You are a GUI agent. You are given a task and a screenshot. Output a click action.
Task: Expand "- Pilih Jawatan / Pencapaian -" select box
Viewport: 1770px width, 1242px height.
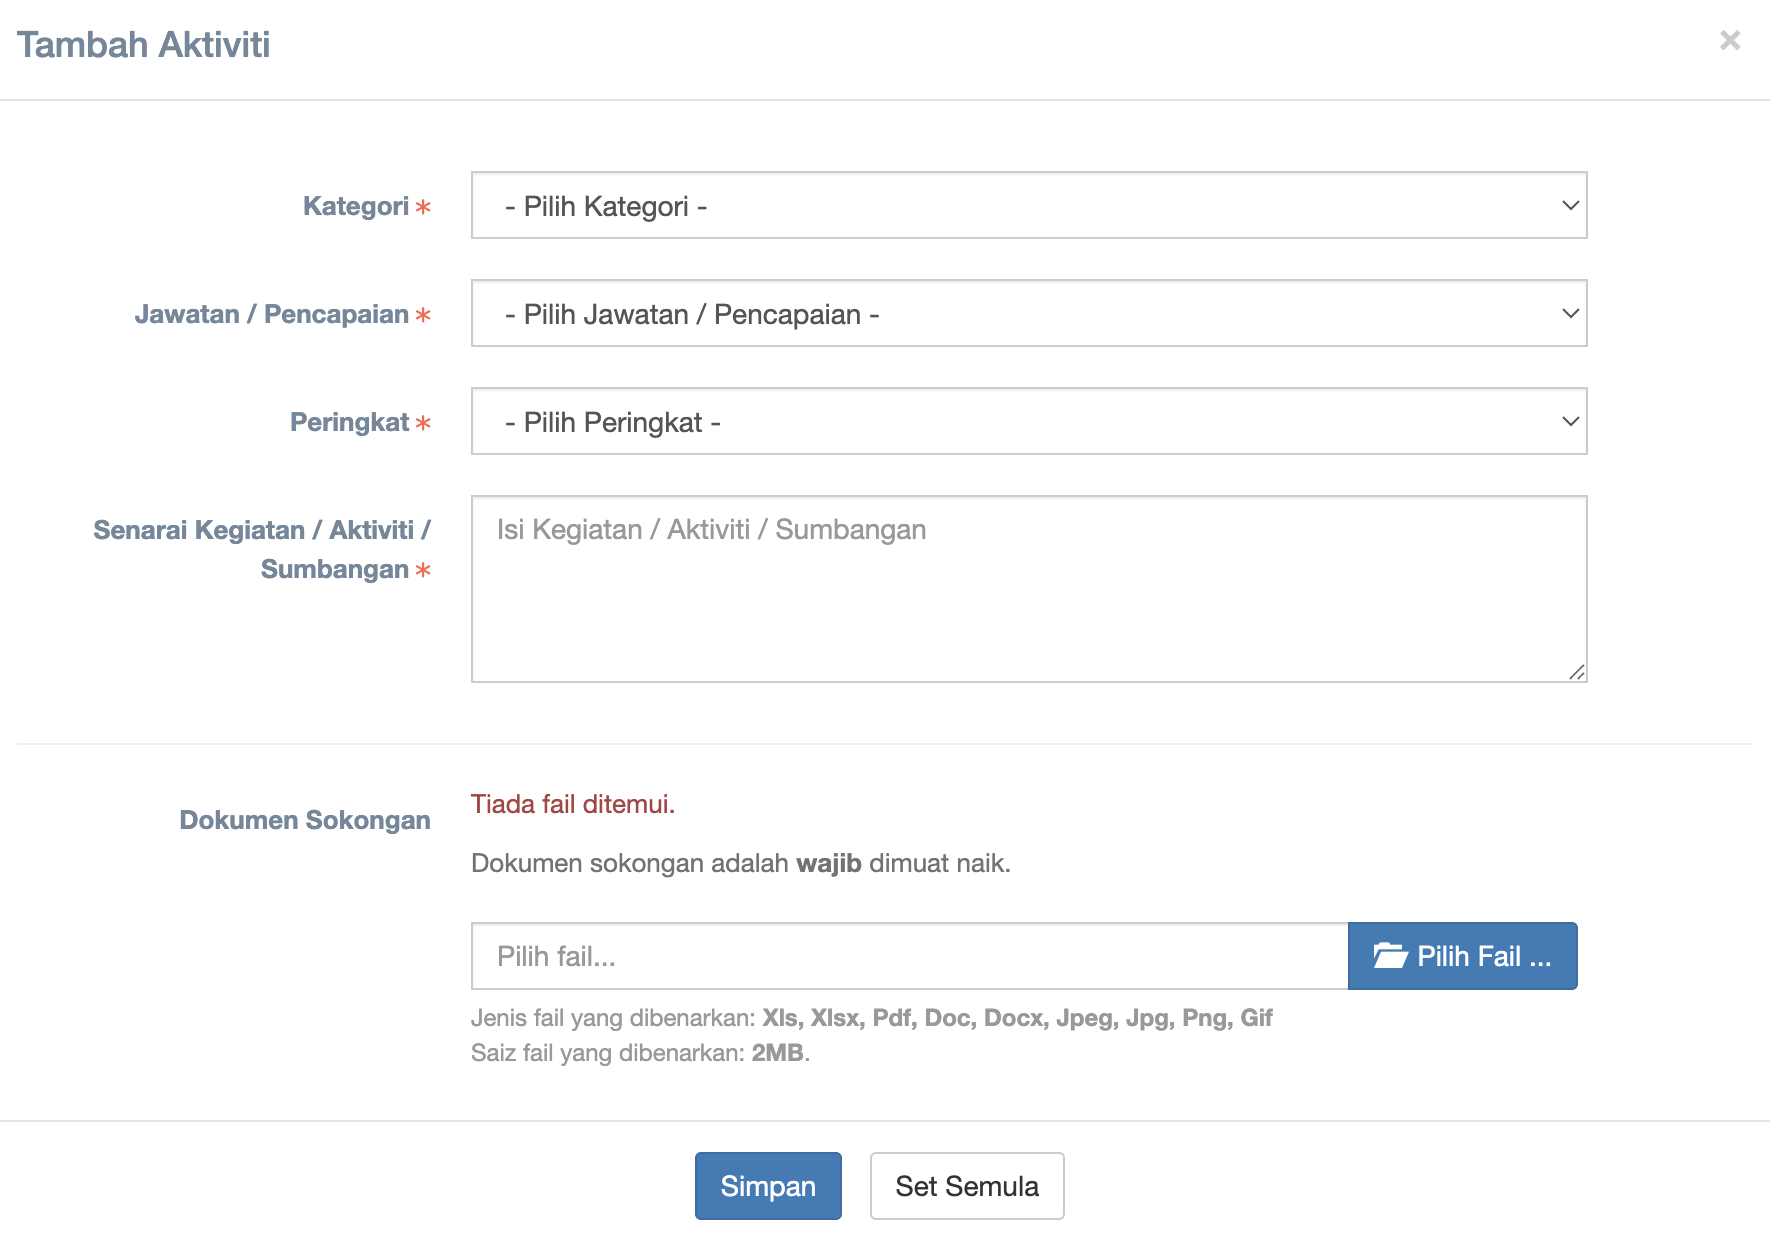coord(1028,314)
